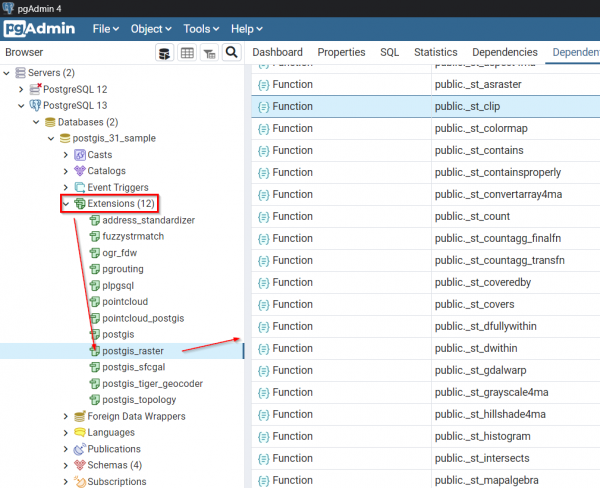Image resolution: width=600 pixels, height=488 pixels.
Task: Switch to the Dashboard tab
Action: tap(277, 52)
